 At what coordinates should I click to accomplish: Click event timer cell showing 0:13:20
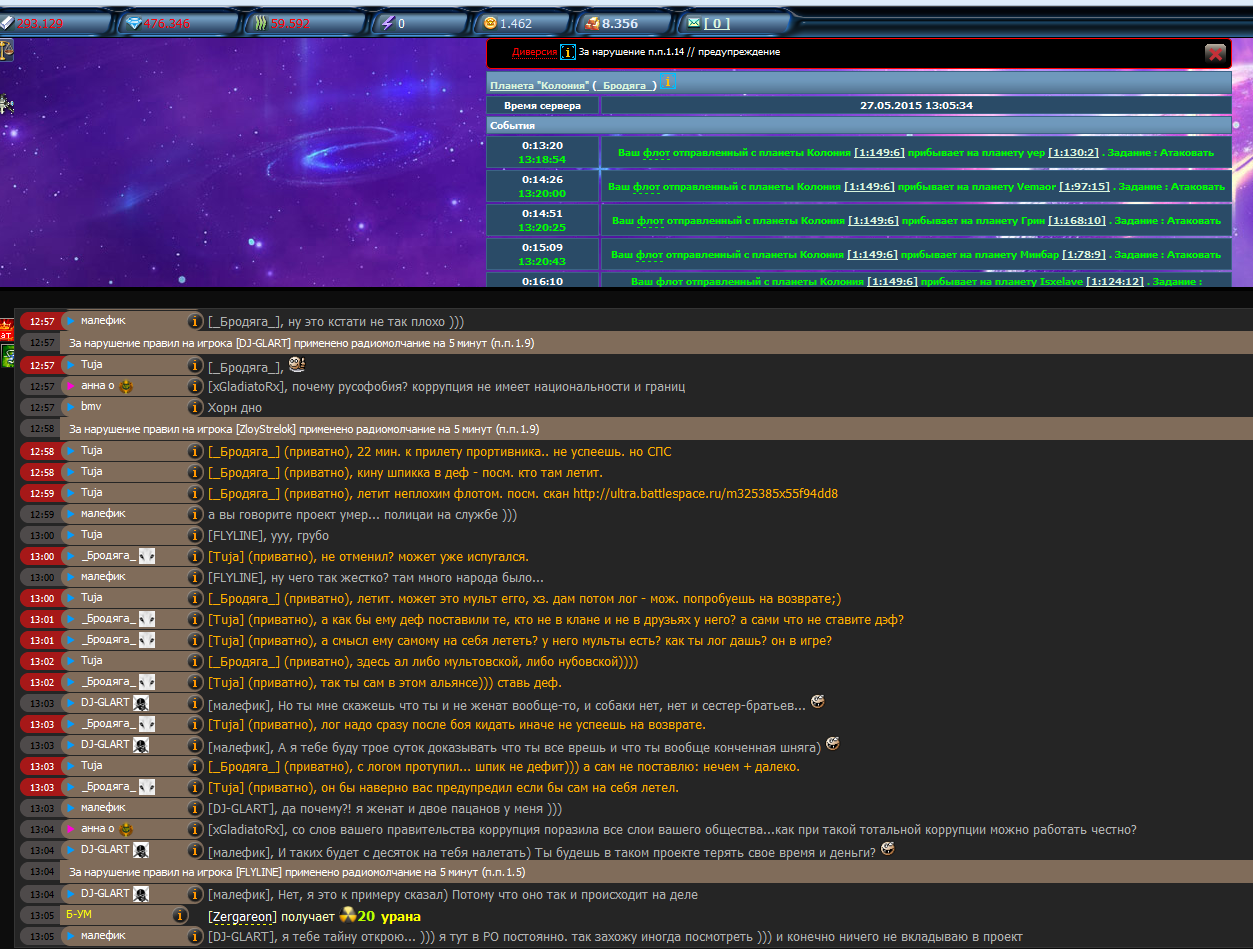click(542, 152)
